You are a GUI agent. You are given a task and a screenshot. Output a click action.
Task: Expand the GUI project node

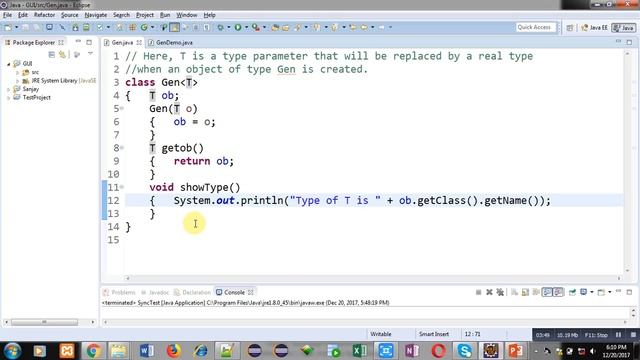[9, 64]
